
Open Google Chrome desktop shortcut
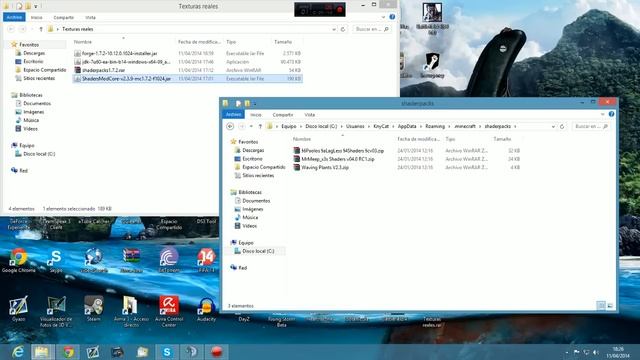click(x=18, y=260)
